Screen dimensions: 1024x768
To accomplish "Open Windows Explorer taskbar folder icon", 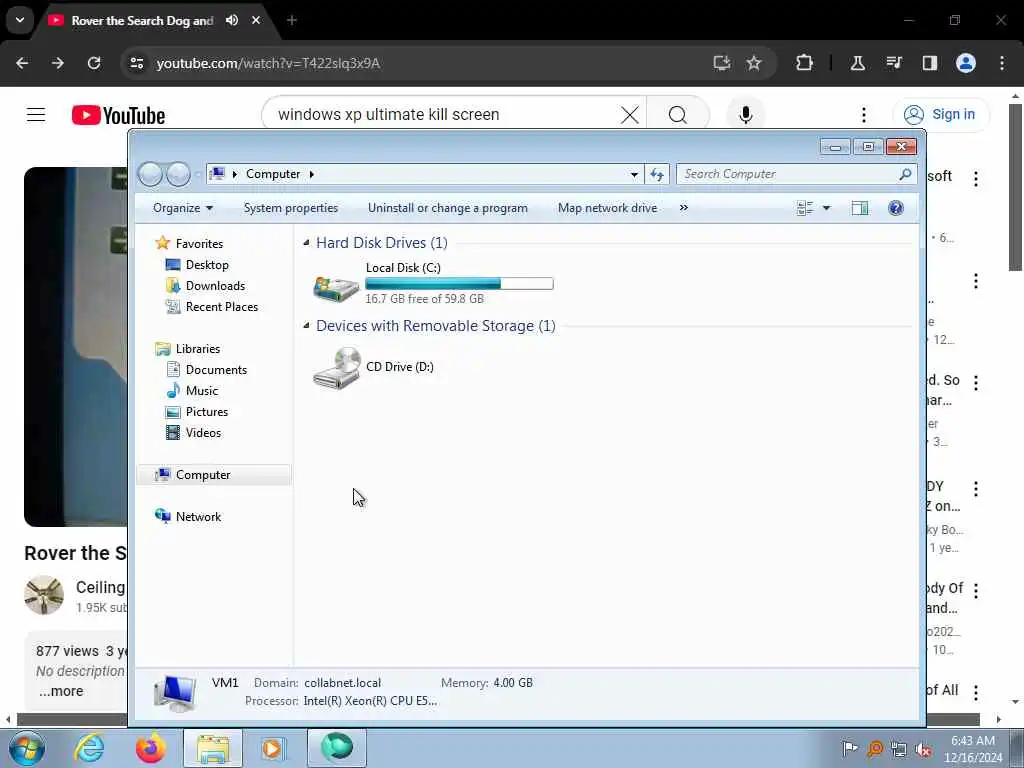I will pyautogui.click(x=212, y=748).
